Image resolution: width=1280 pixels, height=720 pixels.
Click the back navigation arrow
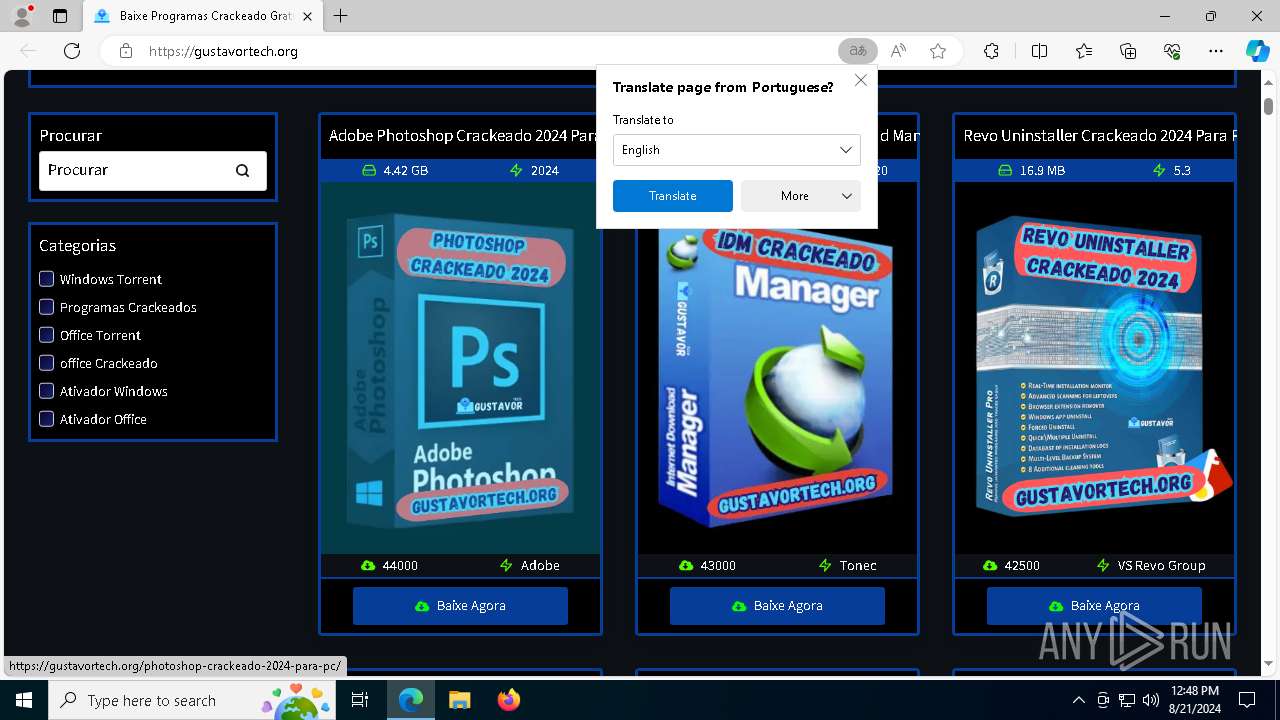coord(28,51)
